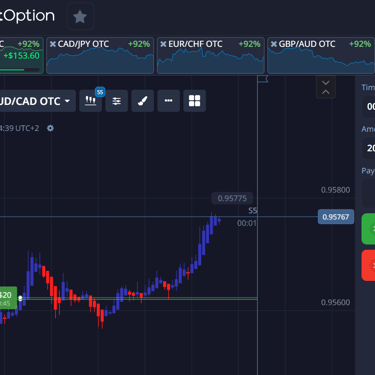375x375 pixels.
Task: Click the 0.95600 price axis label
Action: [x=335, y=302]
